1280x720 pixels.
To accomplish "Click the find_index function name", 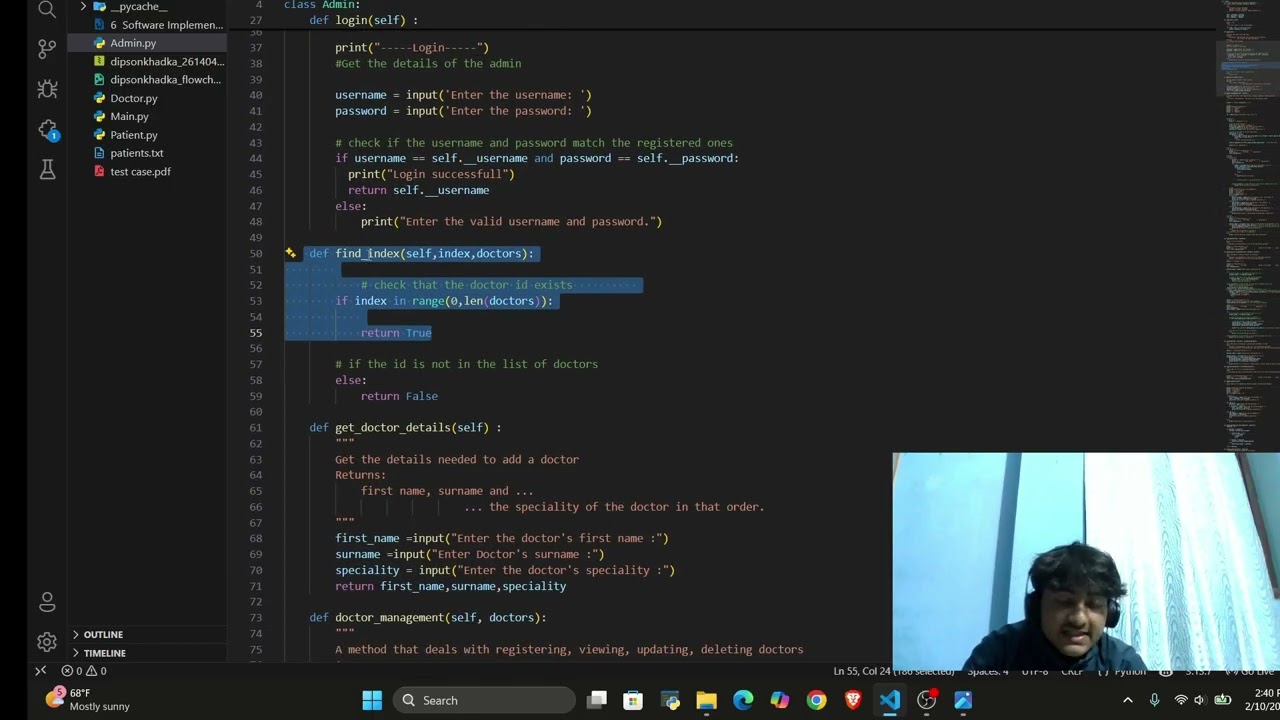I will (367, 253).
